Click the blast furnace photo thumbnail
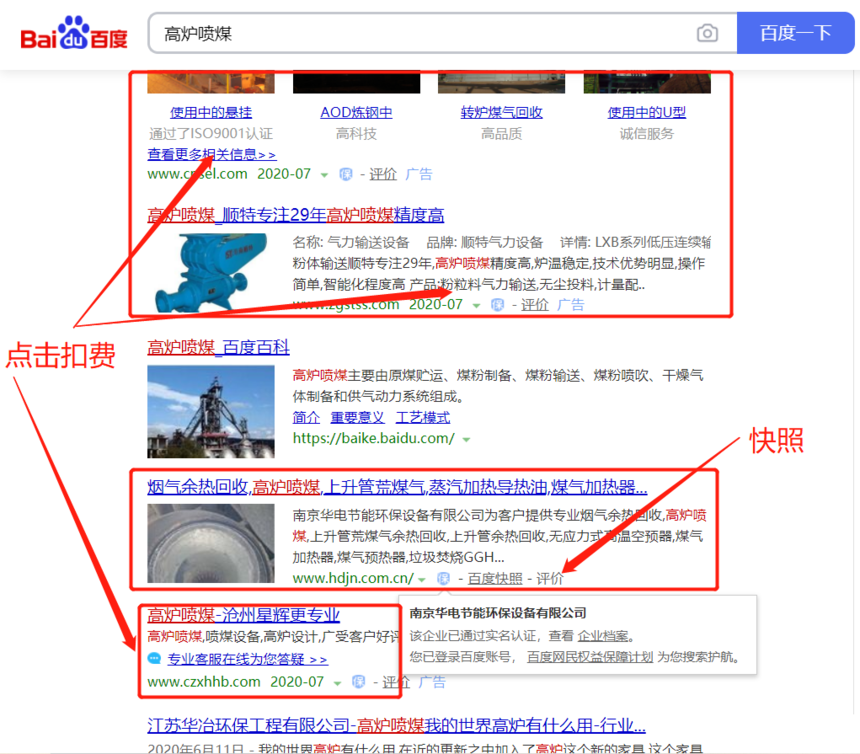860x754 pixels. point(211,411)
